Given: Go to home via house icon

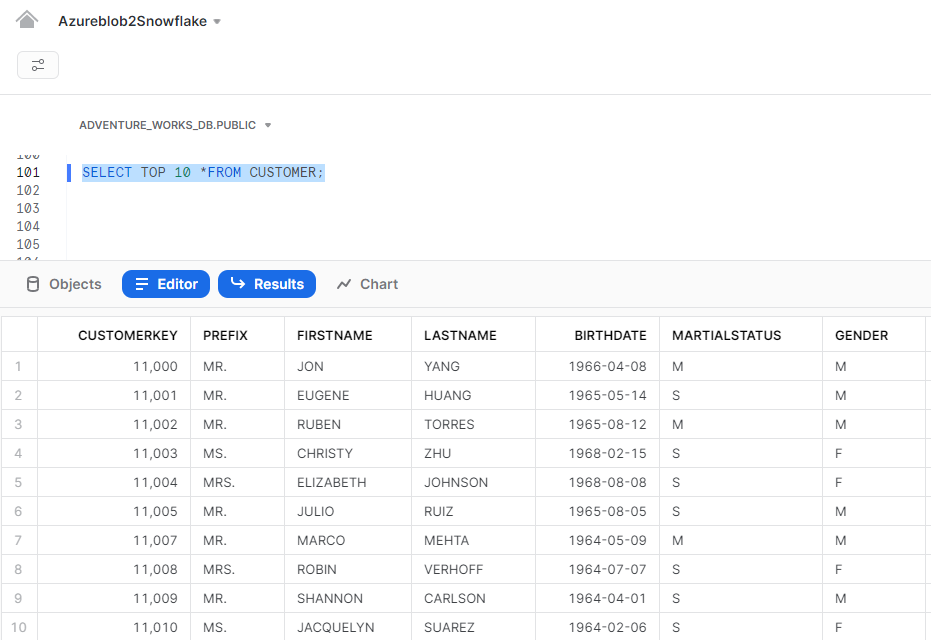Looking at the screenshot, I should [x=27, y=20].
